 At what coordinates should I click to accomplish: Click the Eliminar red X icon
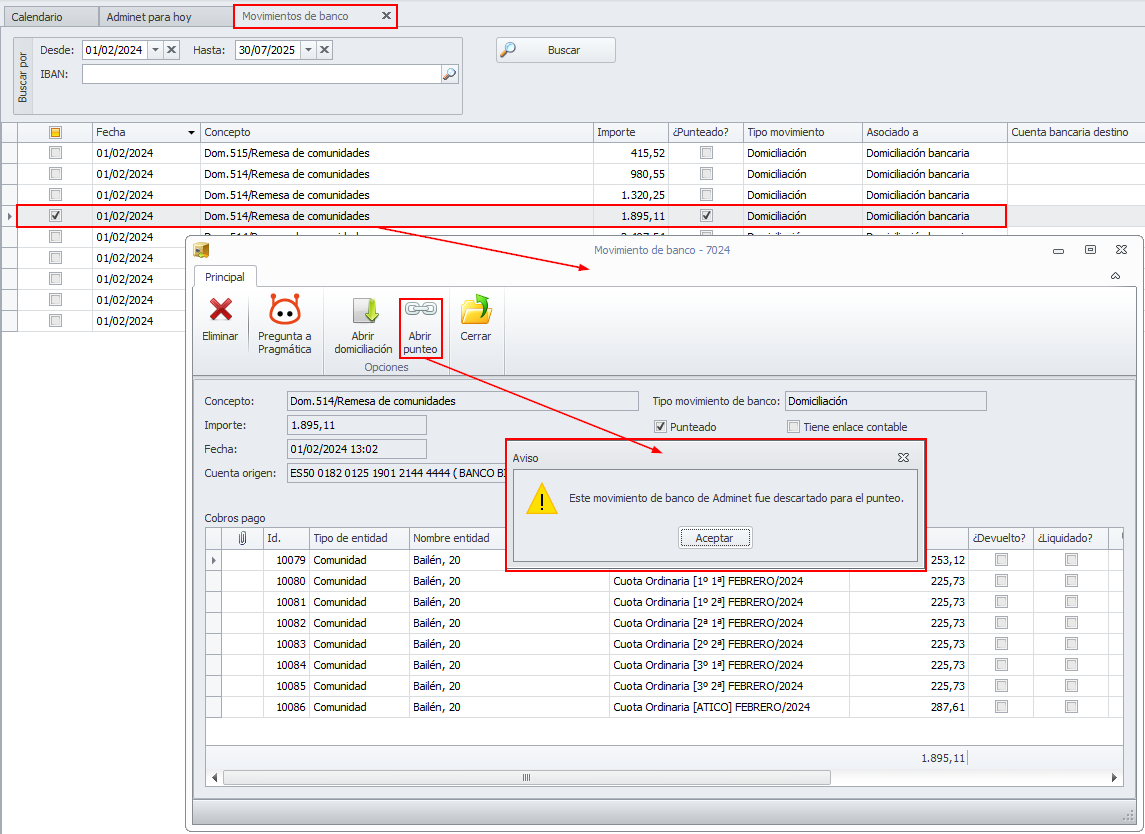(221, 310)
